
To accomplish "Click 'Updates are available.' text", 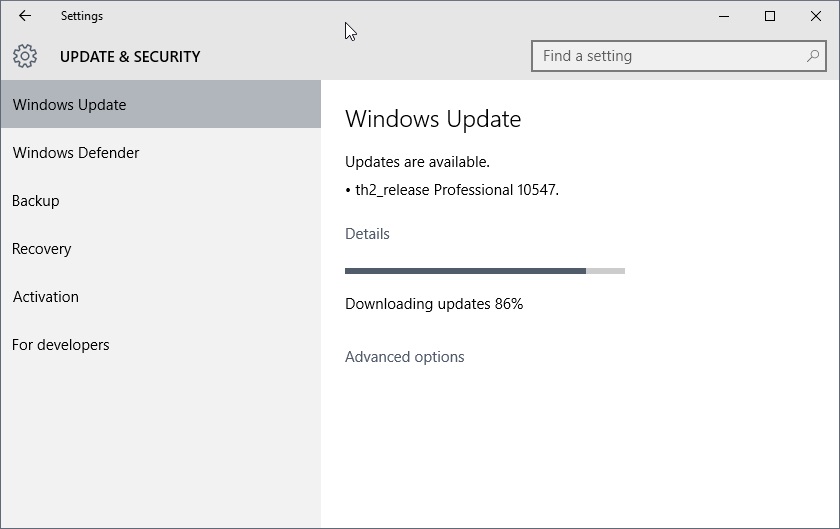I will [x=417, y=162].
